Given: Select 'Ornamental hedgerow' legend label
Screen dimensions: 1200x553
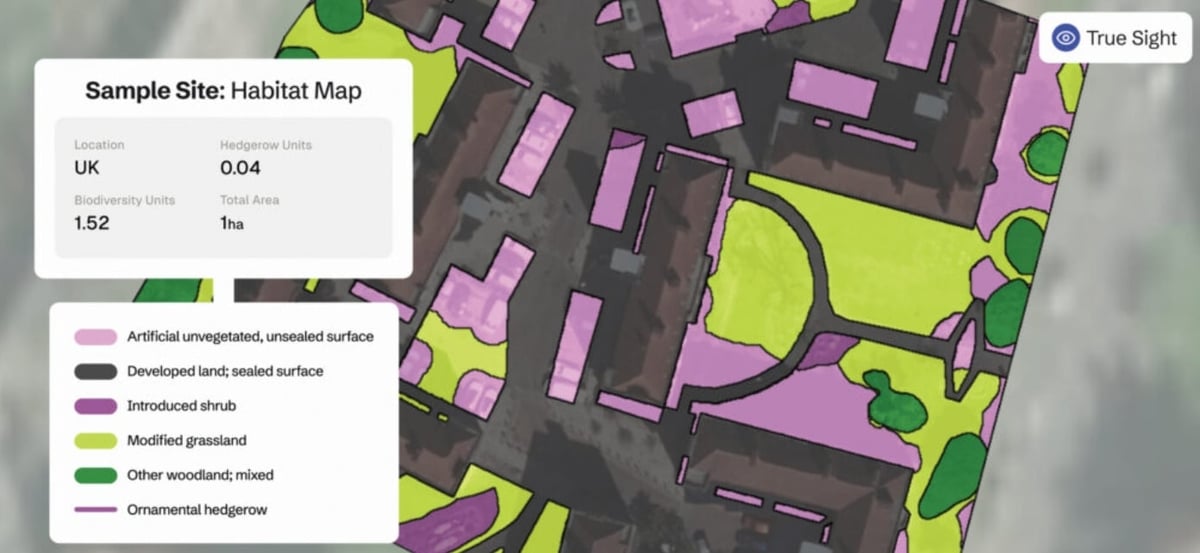Looking at the screenshot, I should [197, 510].
